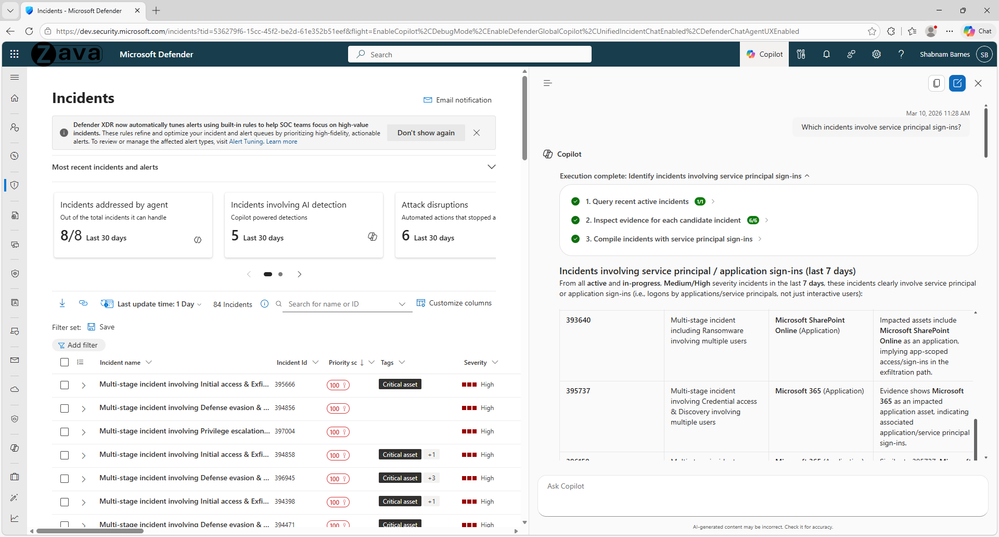Expand incident row 395666

83,385
